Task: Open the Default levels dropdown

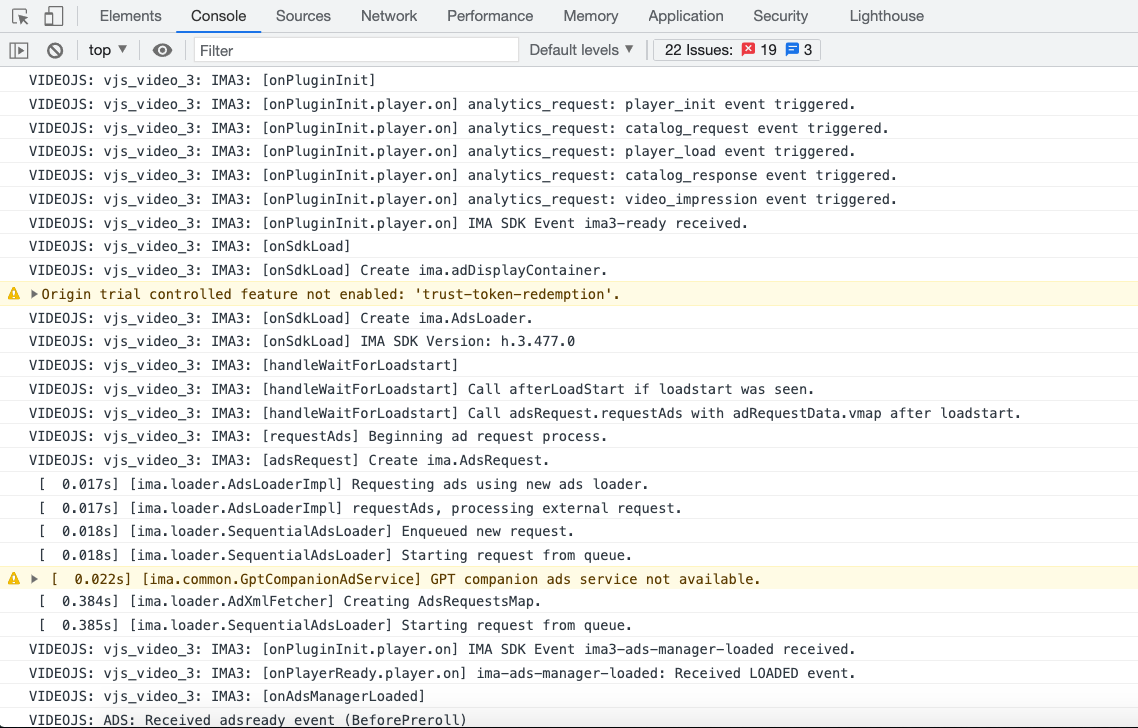Action: point(581,50)
